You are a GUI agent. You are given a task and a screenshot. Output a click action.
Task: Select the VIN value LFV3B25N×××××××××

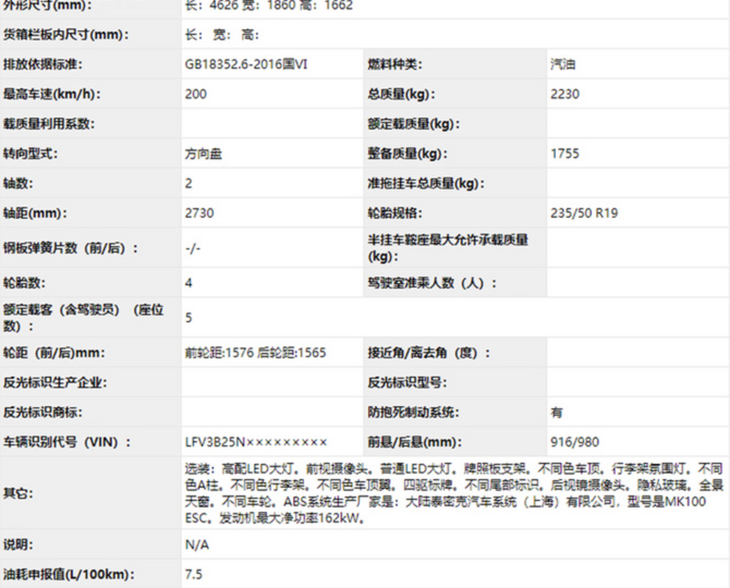(256, 442)
